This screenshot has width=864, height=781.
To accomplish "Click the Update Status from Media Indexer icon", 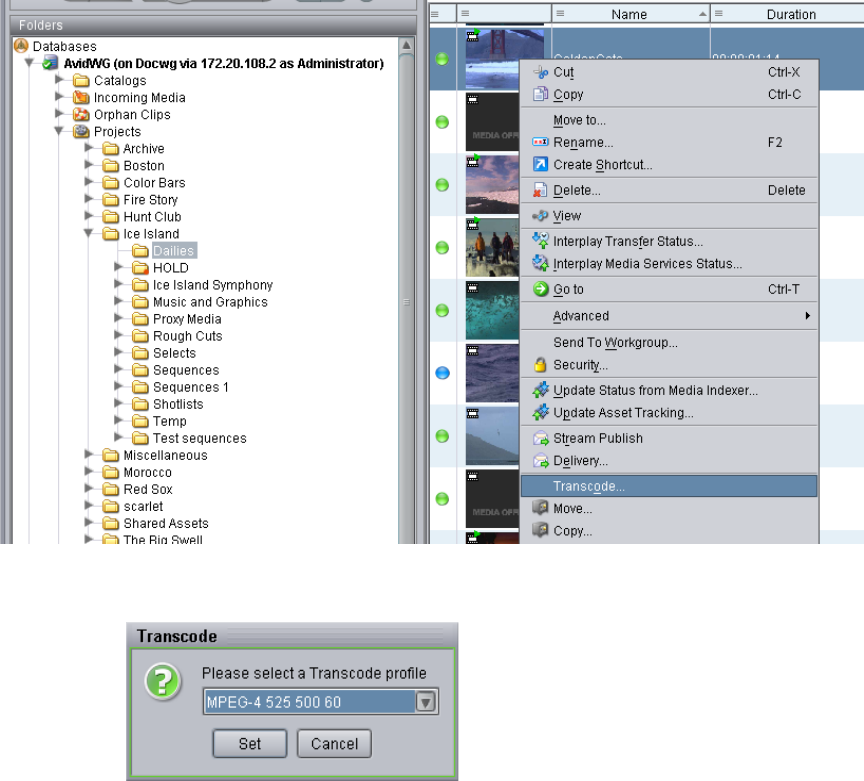I will 541,390.
